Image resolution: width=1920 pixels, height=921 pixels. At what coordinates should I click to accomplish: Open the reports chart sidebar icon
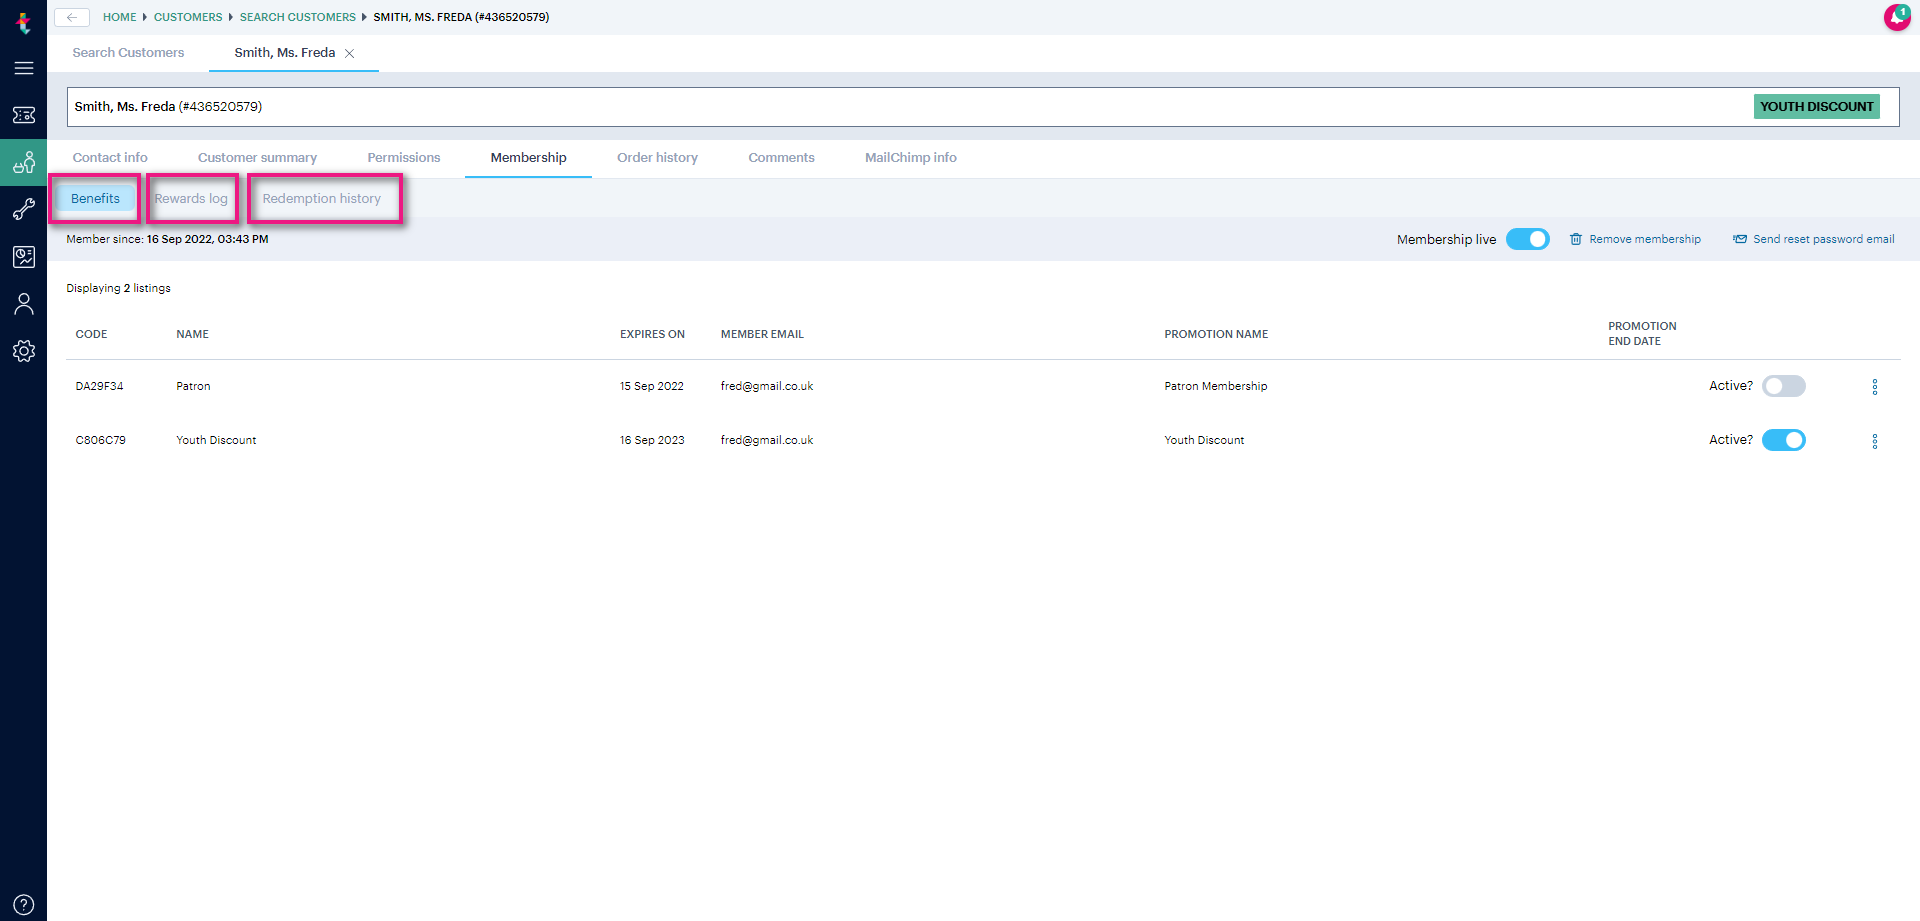pos(23,257)
